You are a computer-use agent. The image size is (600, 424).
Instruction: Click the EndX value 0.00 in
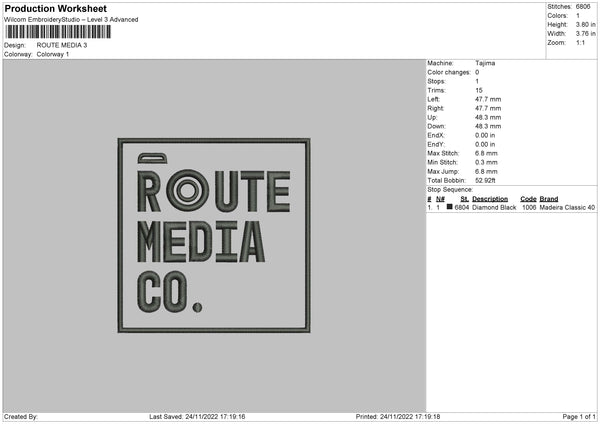pyautogui.click(x=485, y=135)
